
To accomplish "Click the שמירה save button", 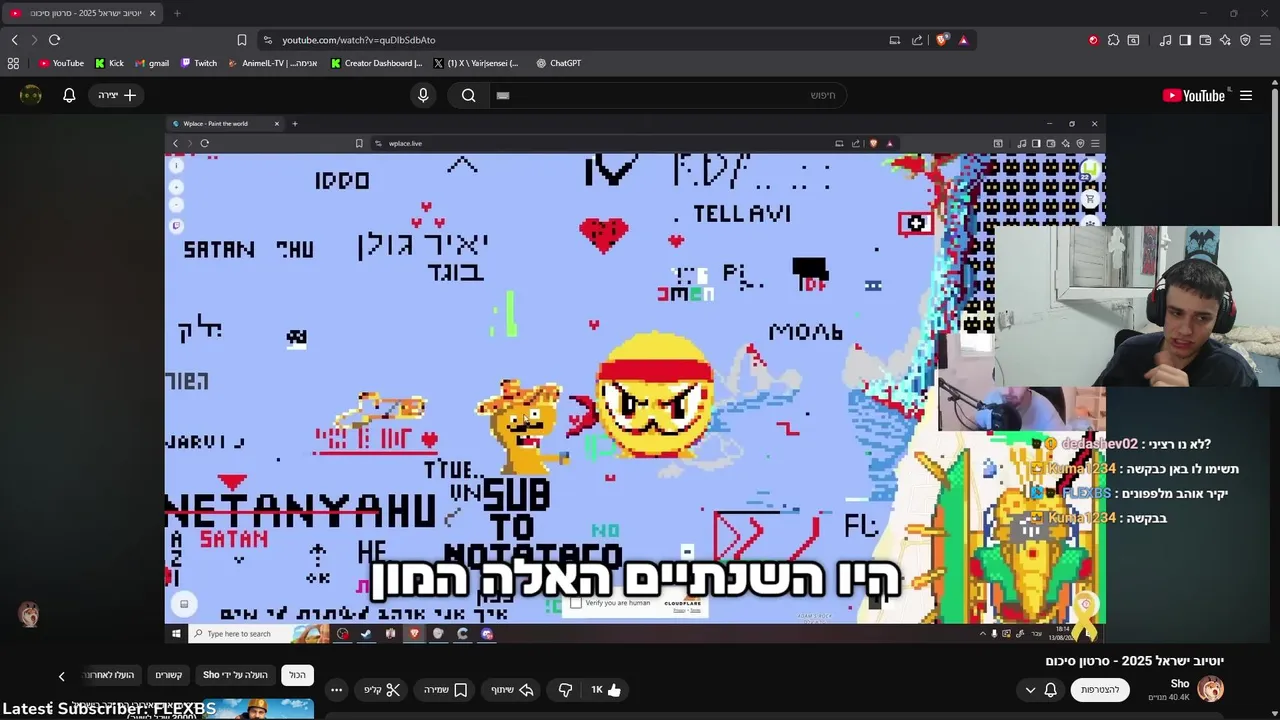I will click(444, 690).
